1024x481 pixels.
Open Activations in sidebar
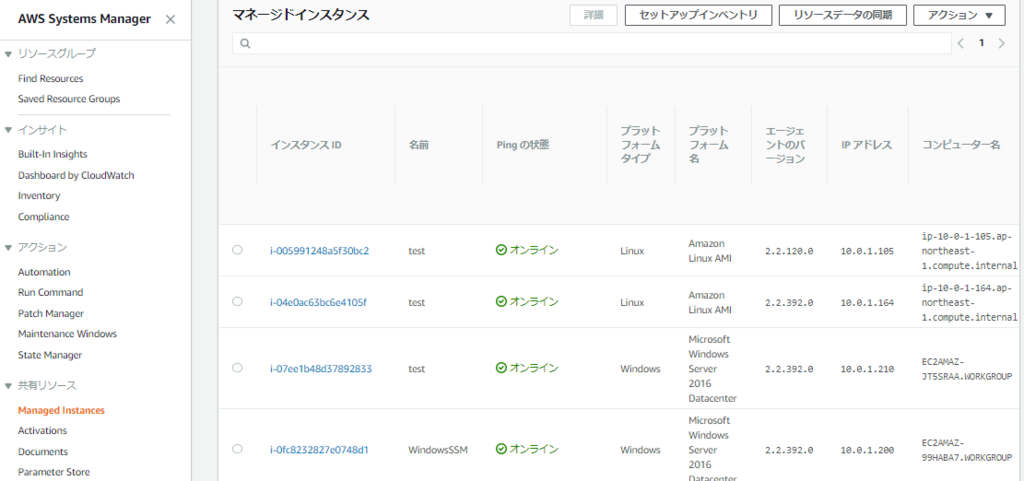click(42, 430)
